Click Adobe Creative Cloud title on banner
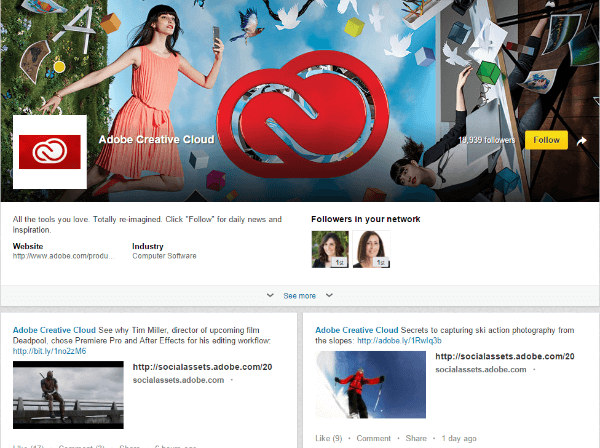This screenshot has height=448, width=600. click(x=157, y=140)
